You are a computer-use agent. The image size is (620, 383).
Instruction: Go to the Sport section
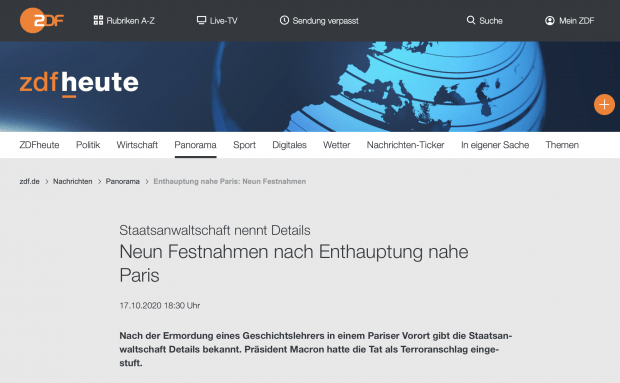click(x=244, y=145)
